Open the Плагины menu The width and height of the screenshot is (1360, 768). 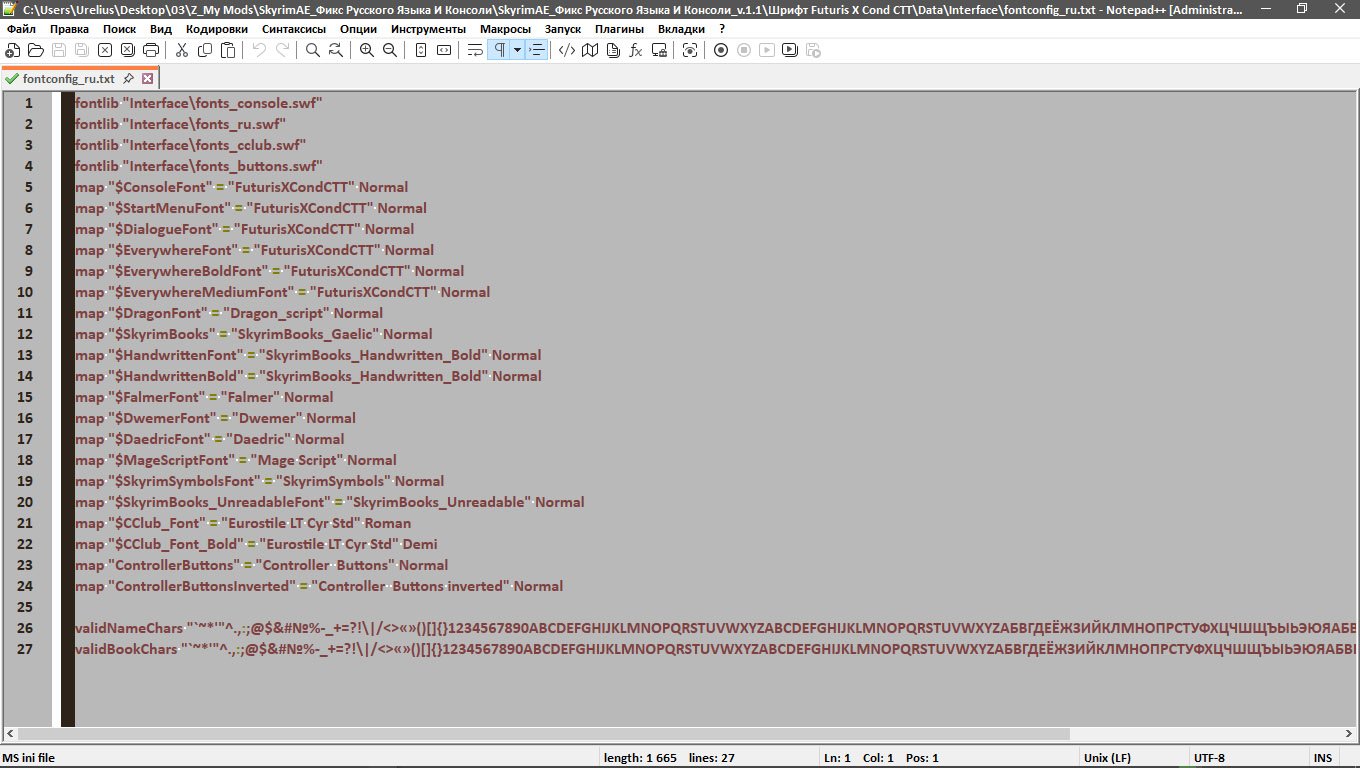point(619,29)
